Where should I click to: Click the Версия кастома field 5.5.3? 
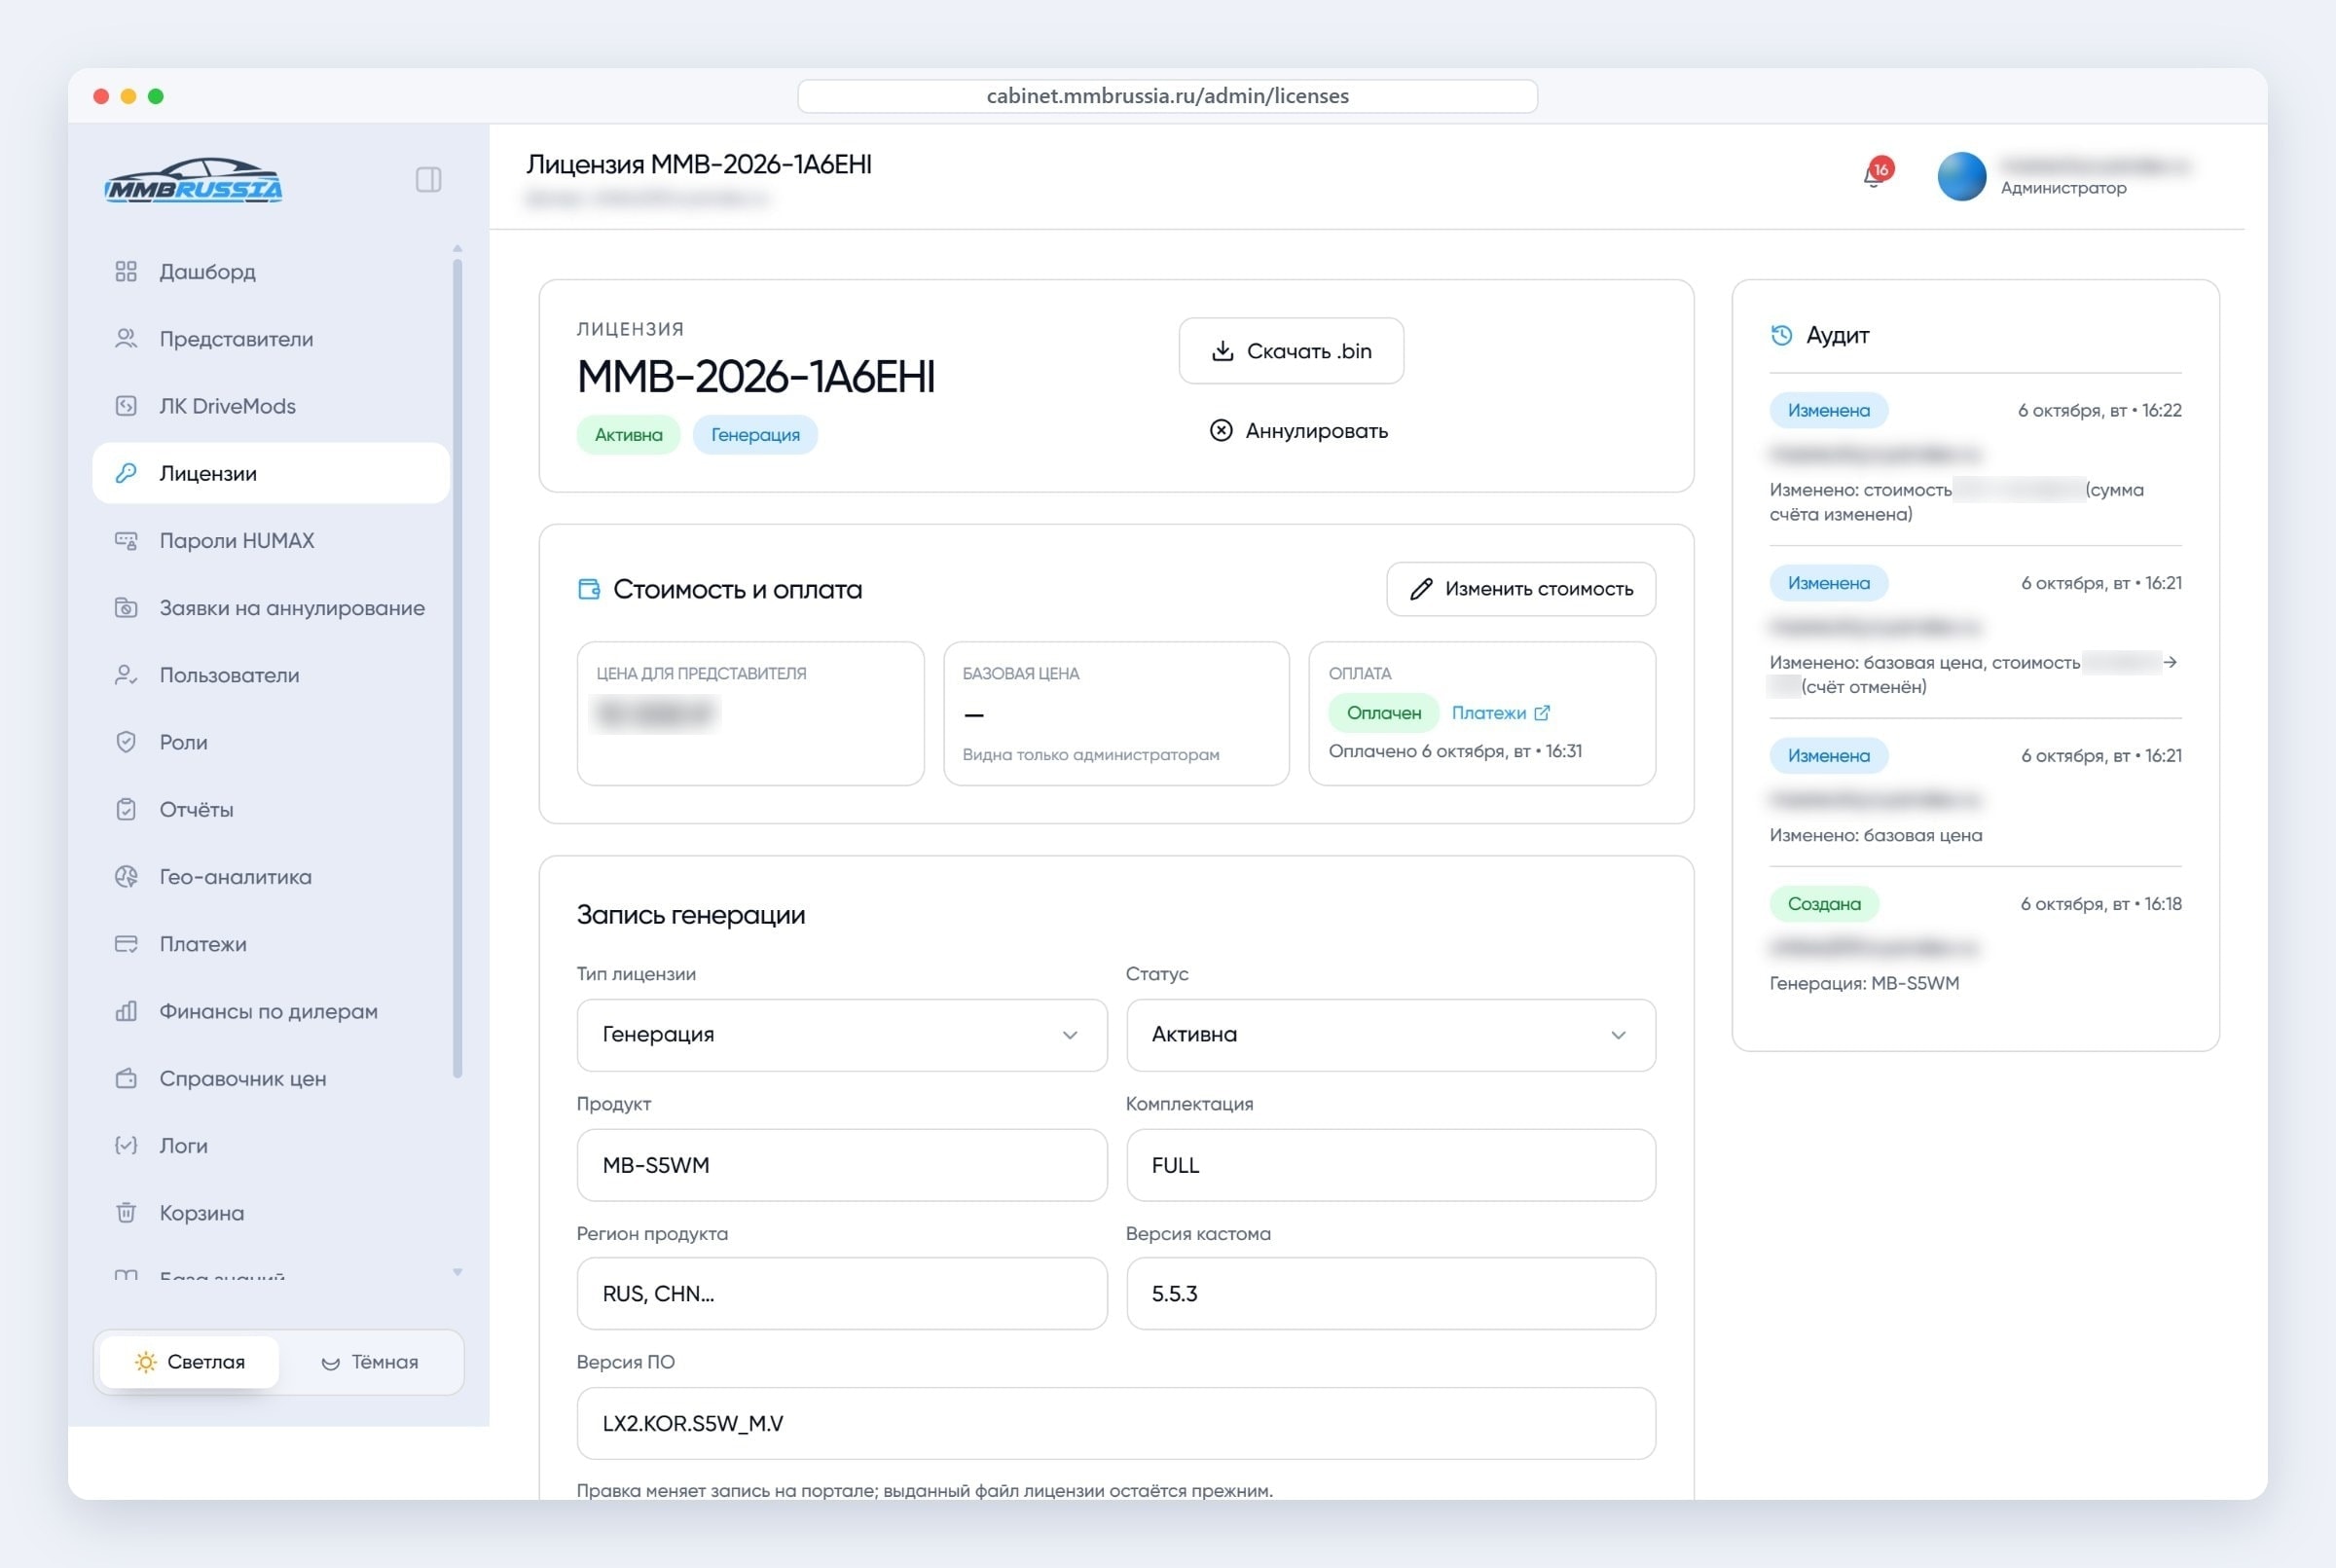coord(1390,1294)
